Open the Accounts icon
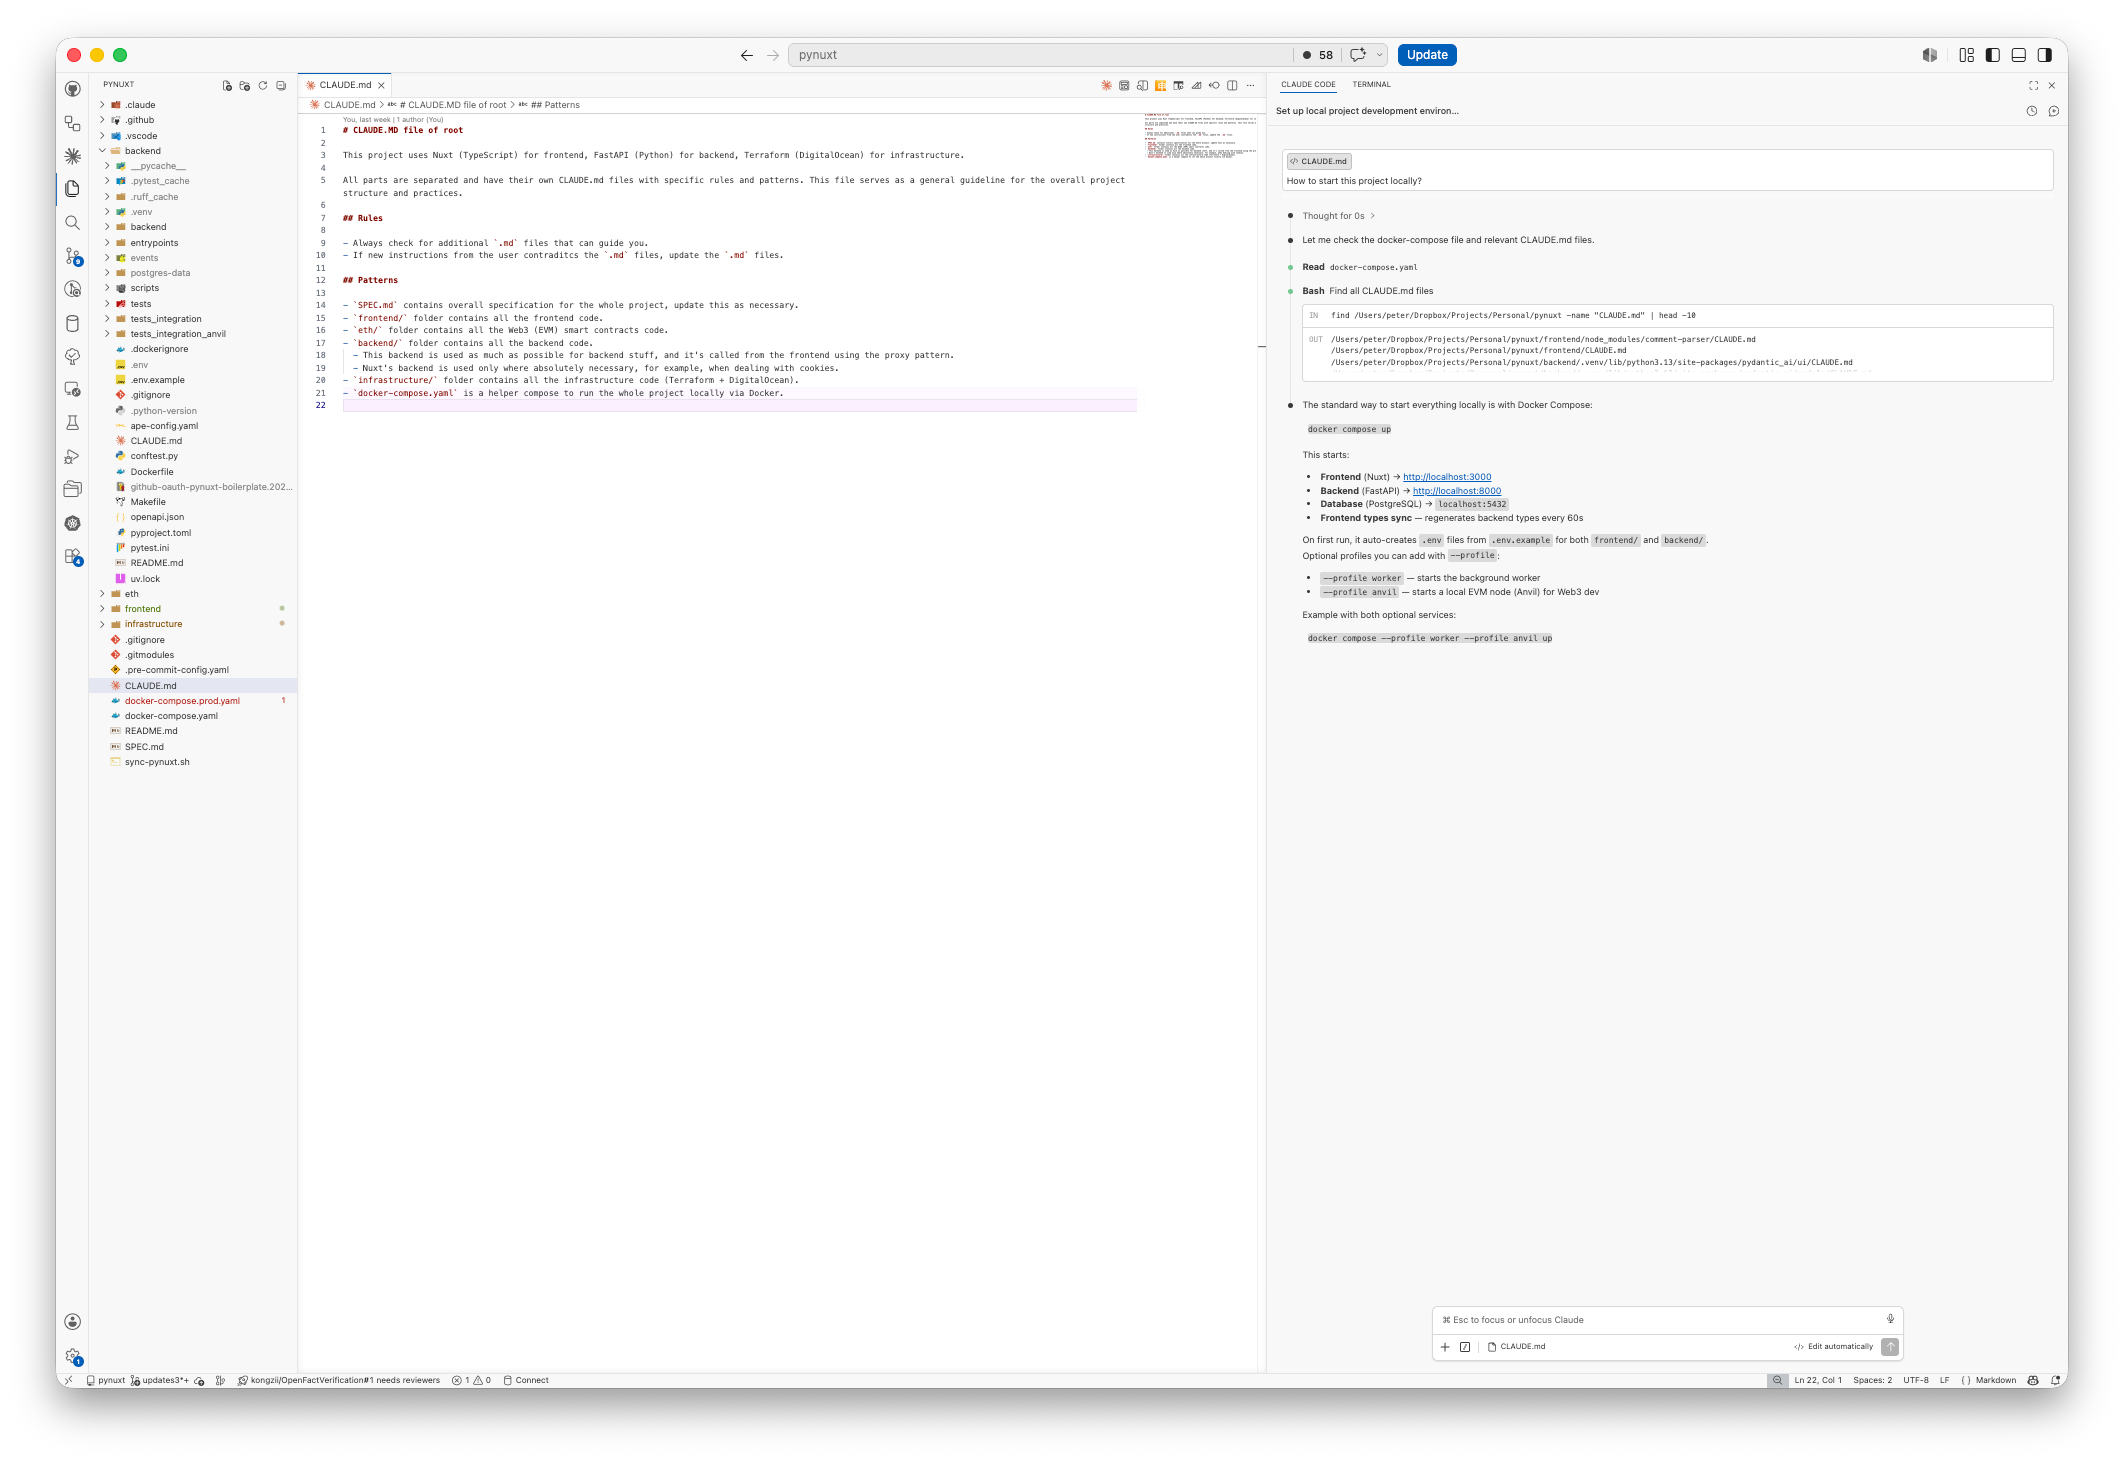The height and width of the screenshot is (1462, 2124). point(73,1322)
